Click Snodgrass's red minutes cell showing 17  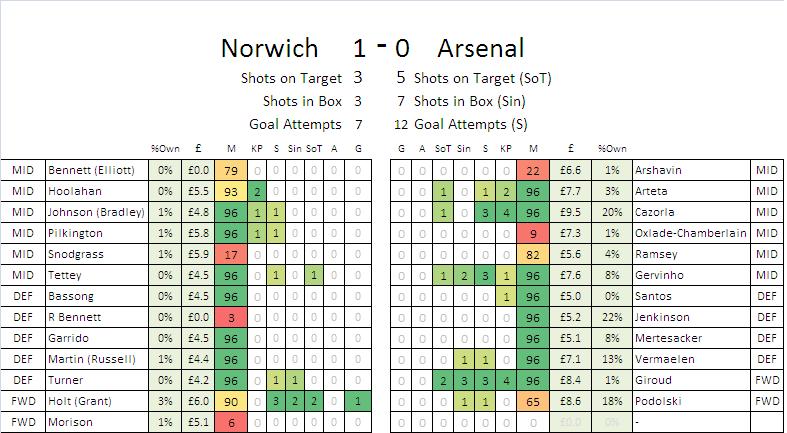point(230,254)
